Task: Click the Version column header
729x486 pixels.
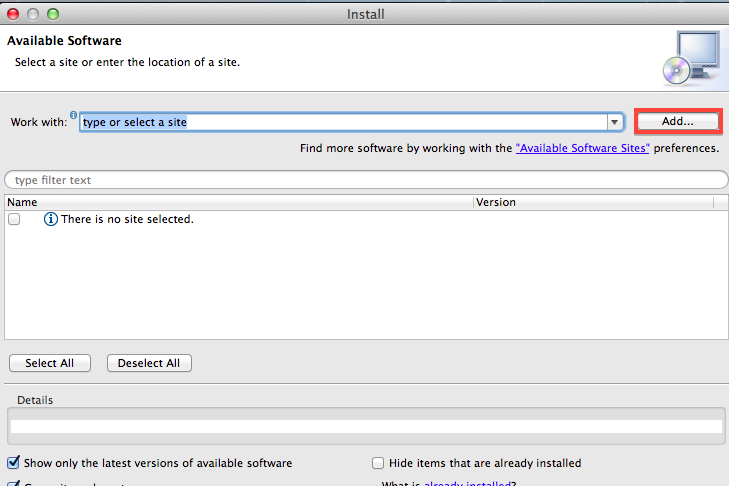Action: (x=594, y=202)
